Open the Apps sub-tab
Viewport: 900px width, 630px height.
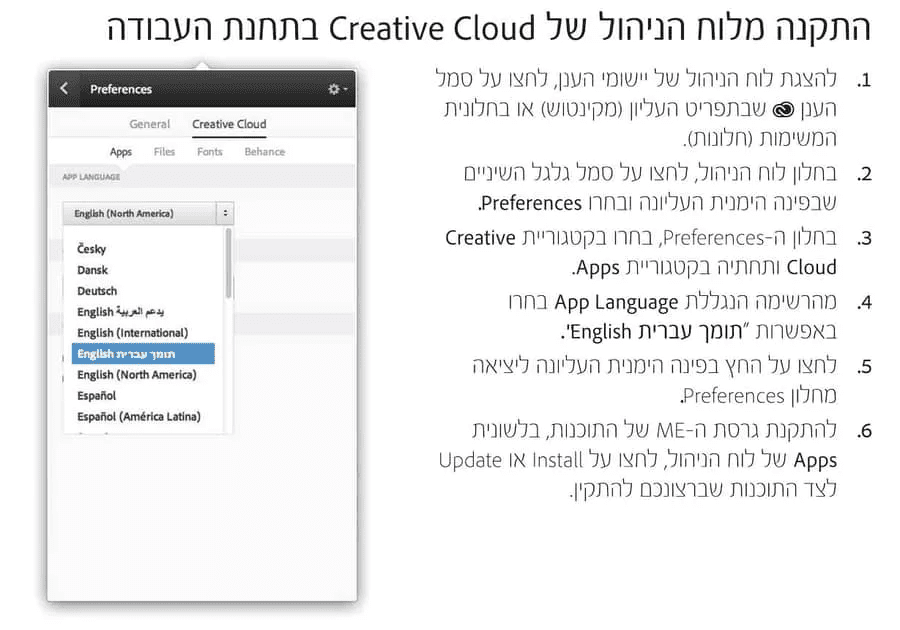[x=121, y=152]
